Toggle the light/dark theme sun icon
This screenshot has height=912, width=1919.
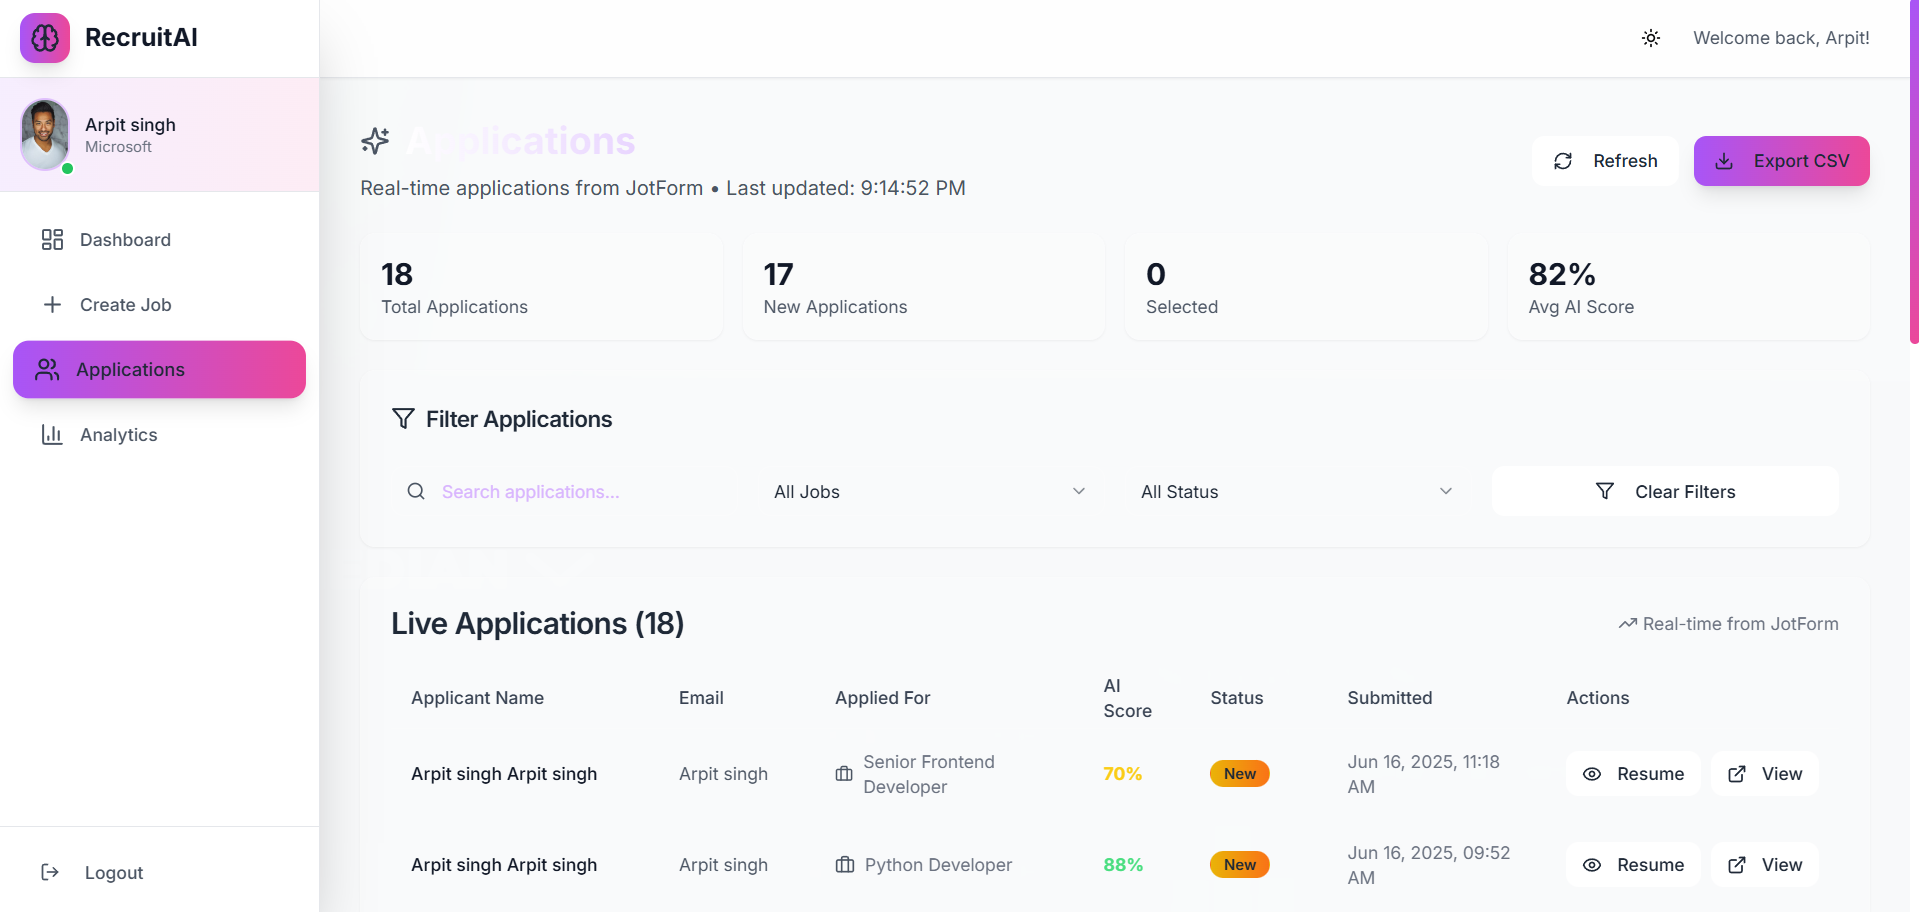pos(1651,38)
